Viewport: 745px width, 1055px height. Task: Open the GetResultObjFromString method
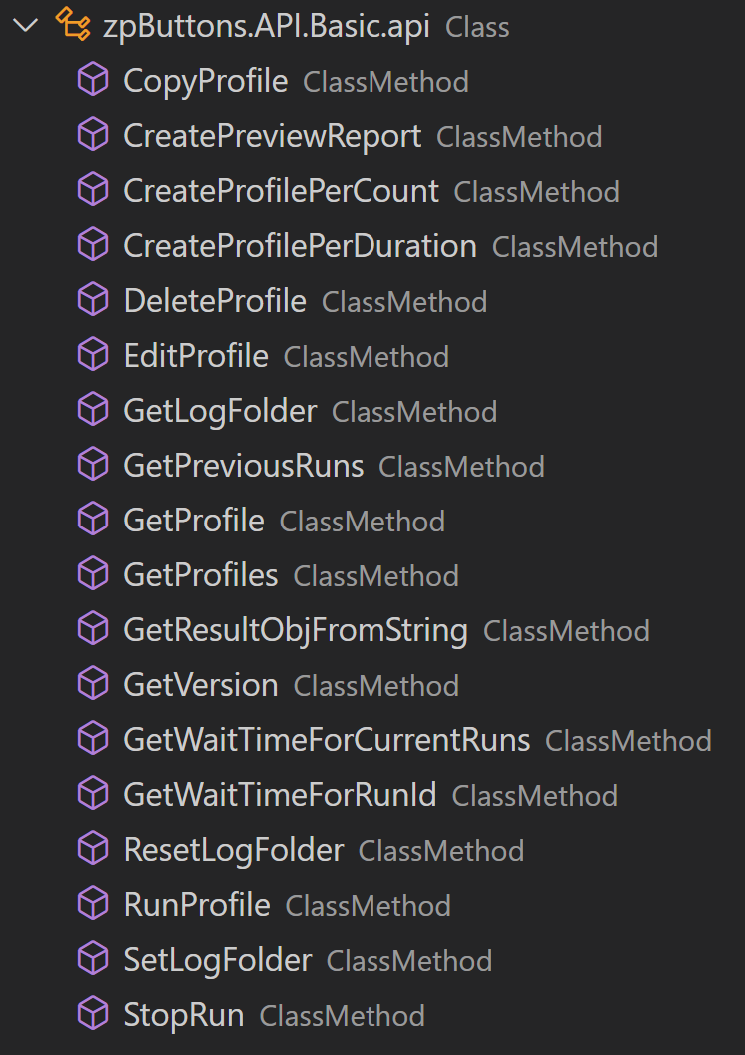point(295,630)
